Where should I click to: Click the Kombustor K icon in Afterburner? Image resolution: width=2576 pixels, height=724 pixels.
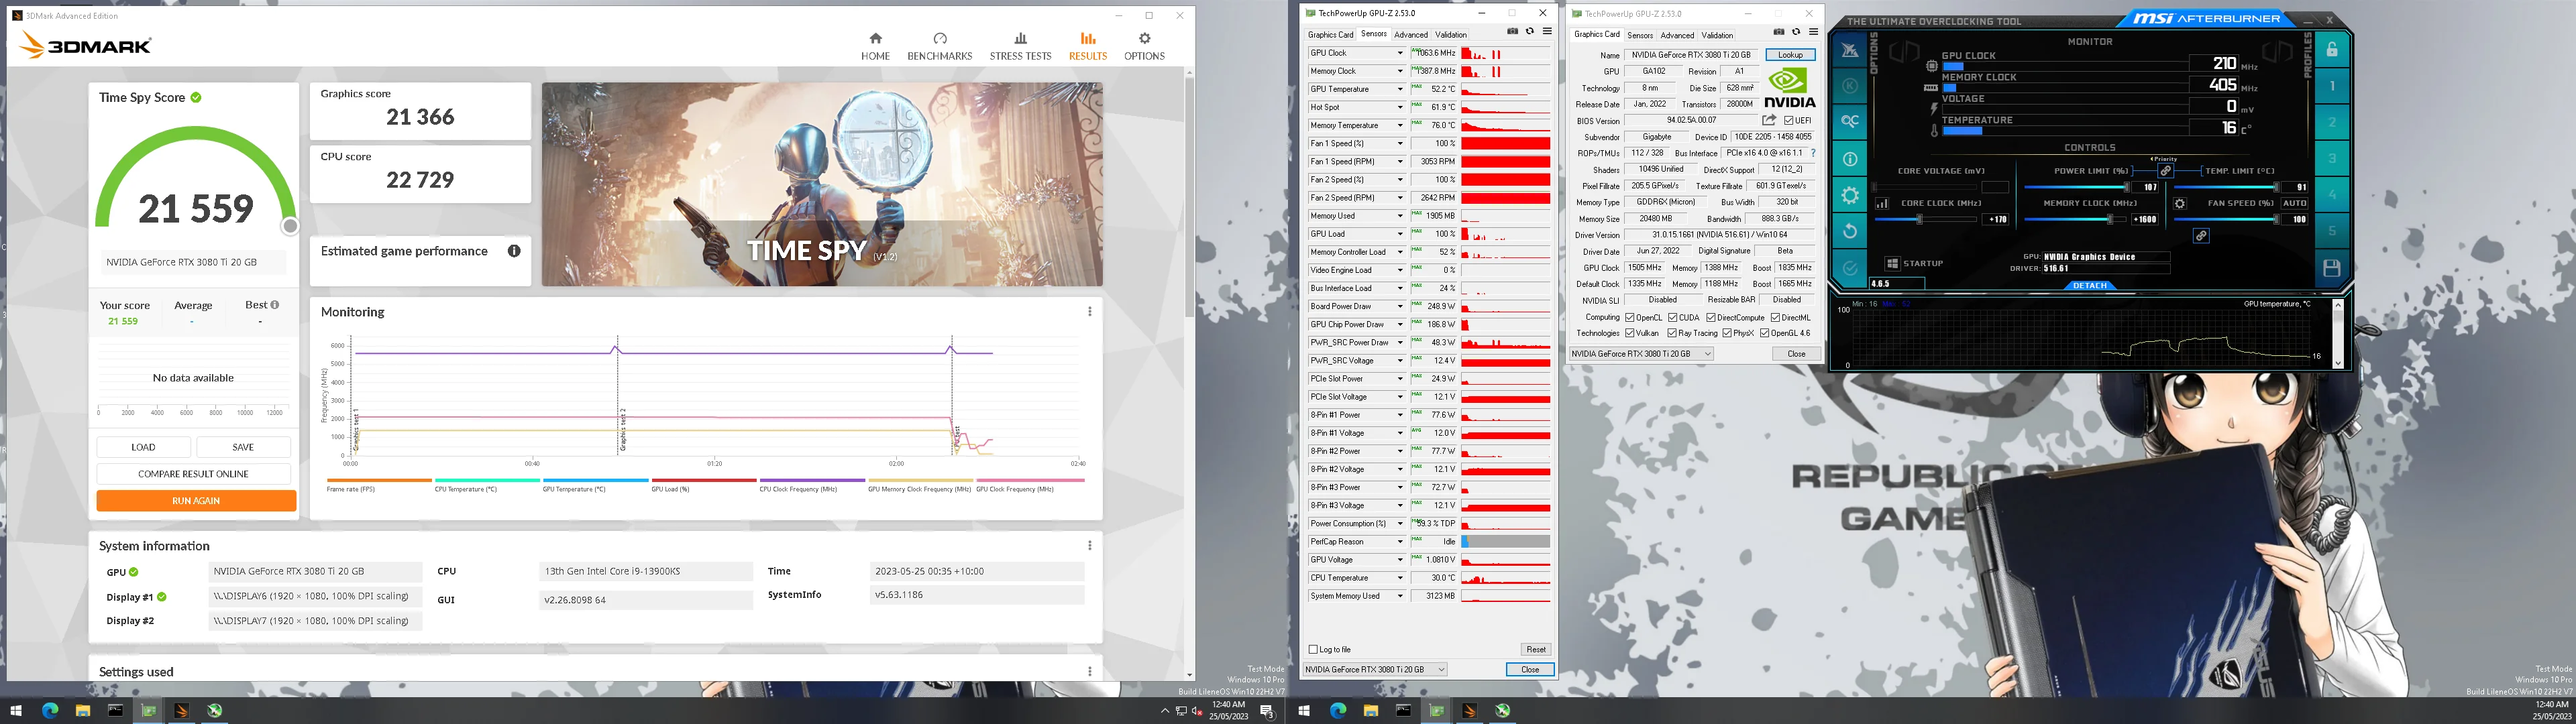point(1850,86)
